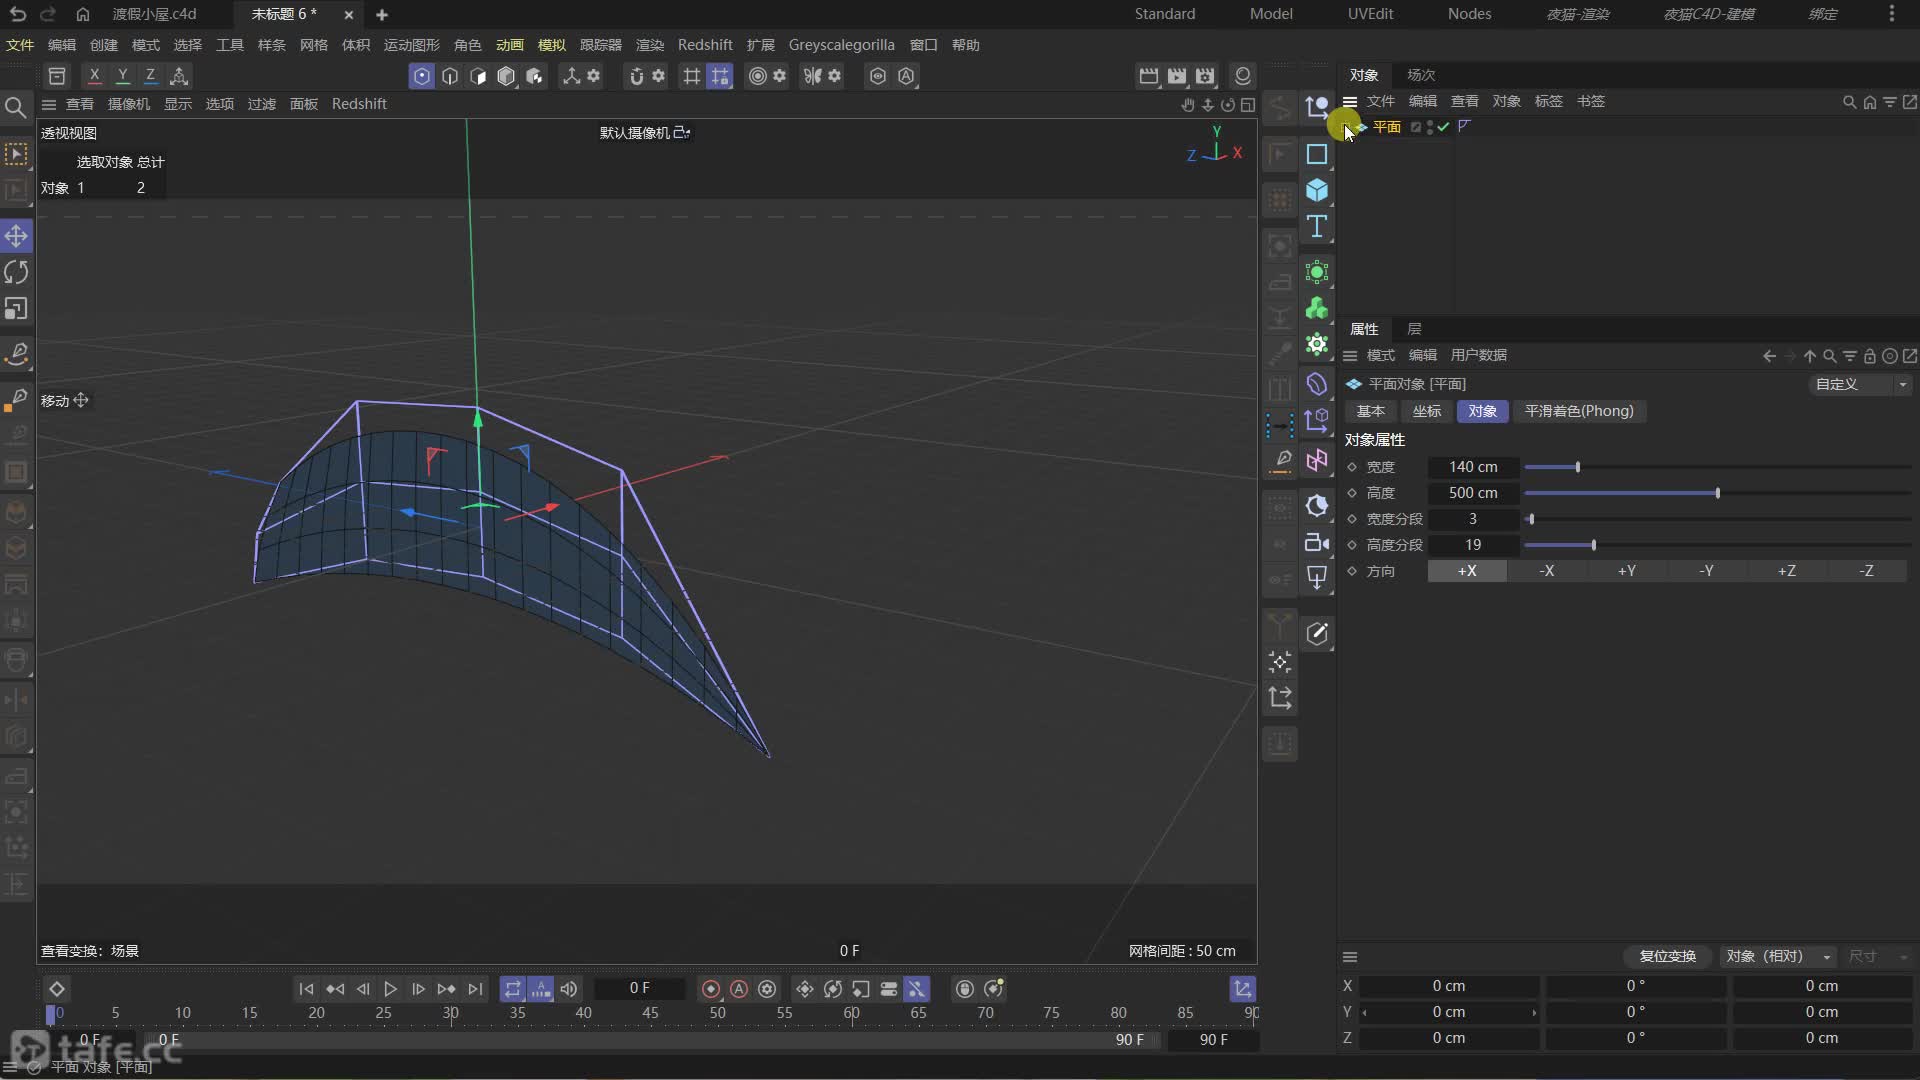Toggle Z axis lock

(150, 75)
